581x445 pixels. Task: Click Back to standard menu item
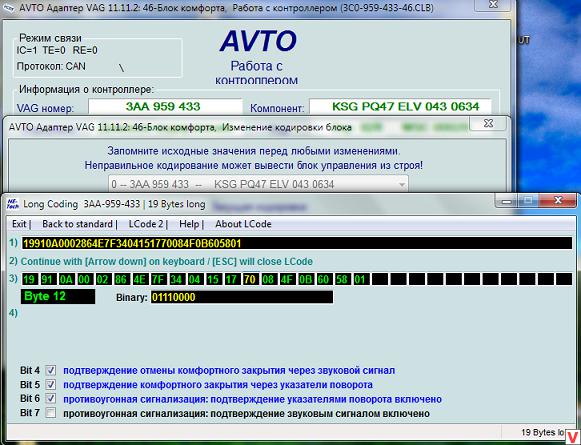coord(77,224)
